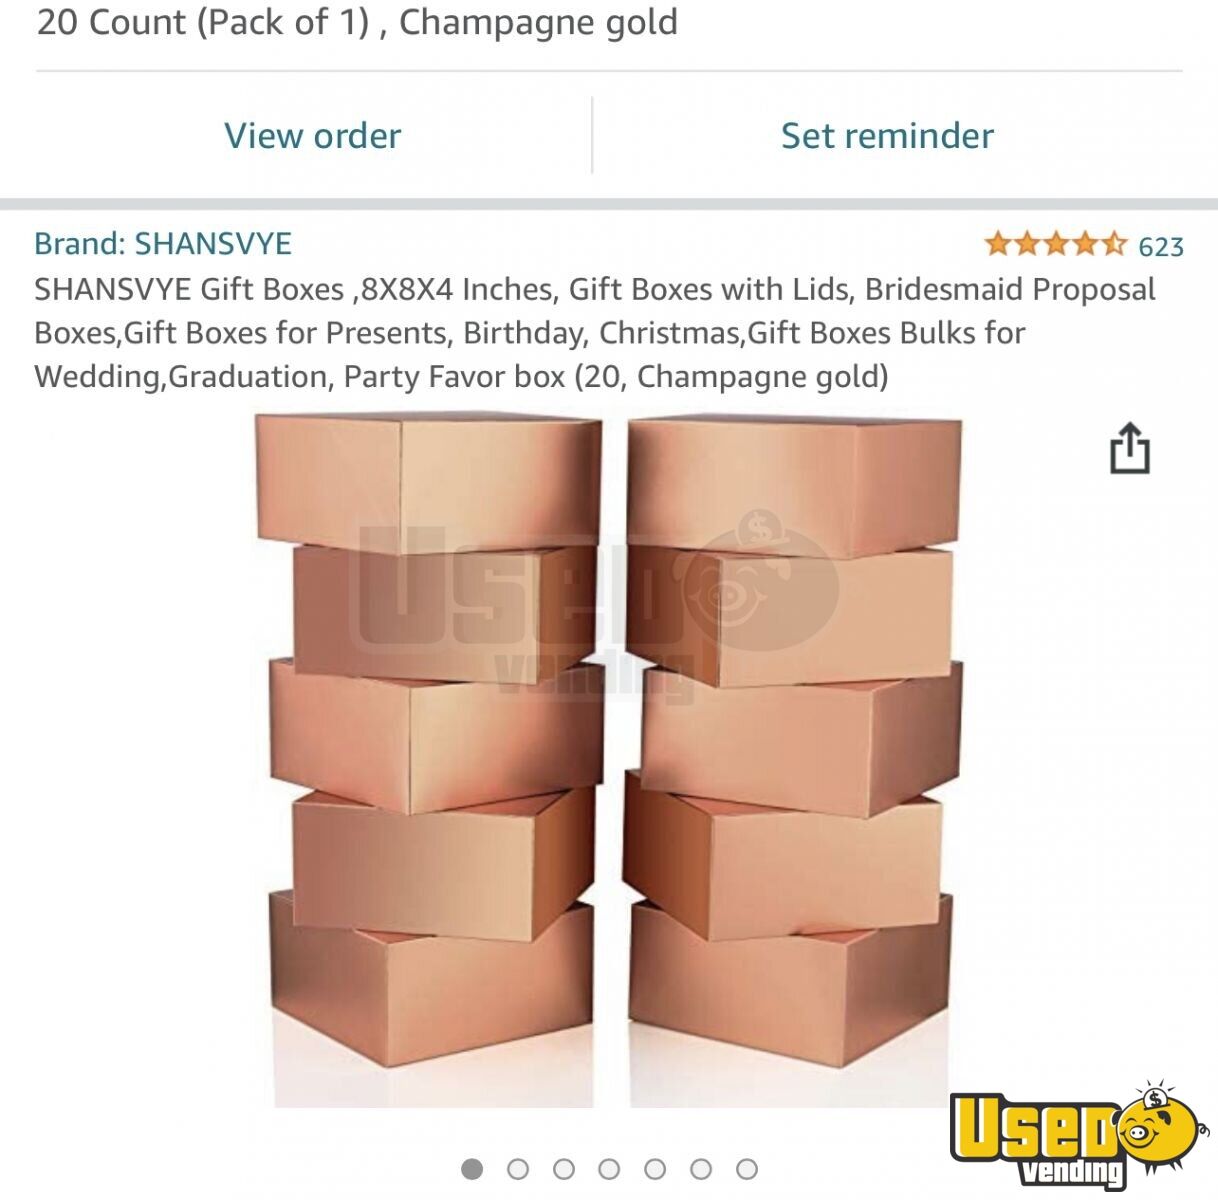This screenshot has height=1200, width=1218.
Task: Select the first image carousel dot
Action: coord(472,1168)
